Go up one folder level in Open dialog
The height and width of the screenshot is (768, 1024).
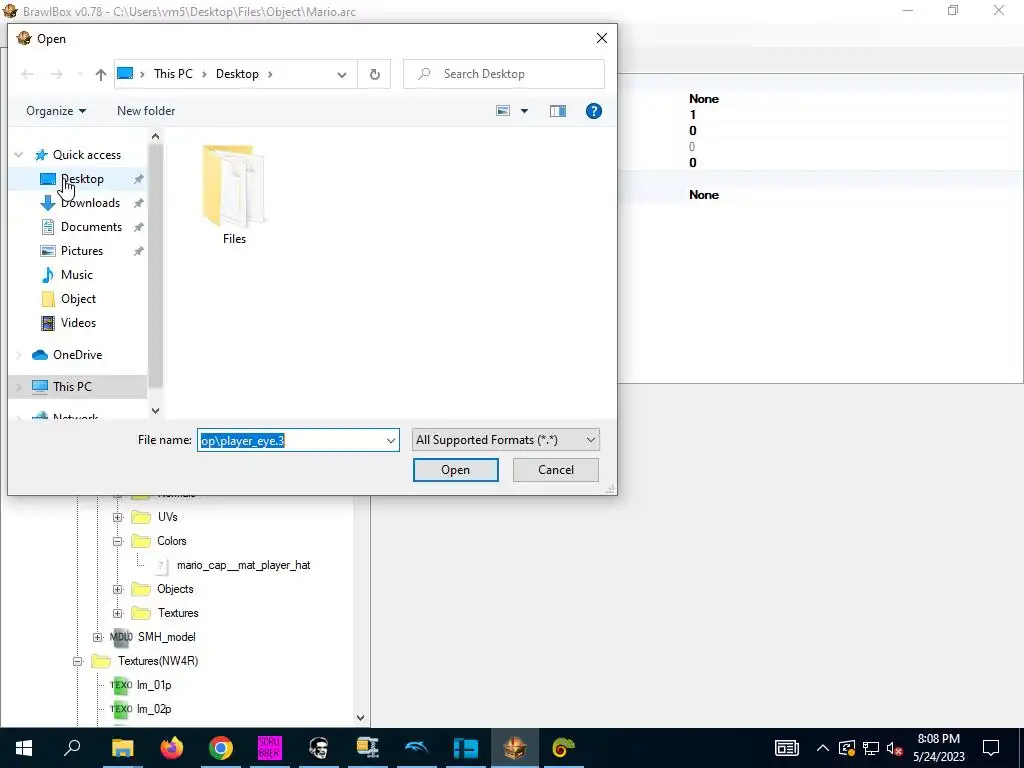pos(101,74)
